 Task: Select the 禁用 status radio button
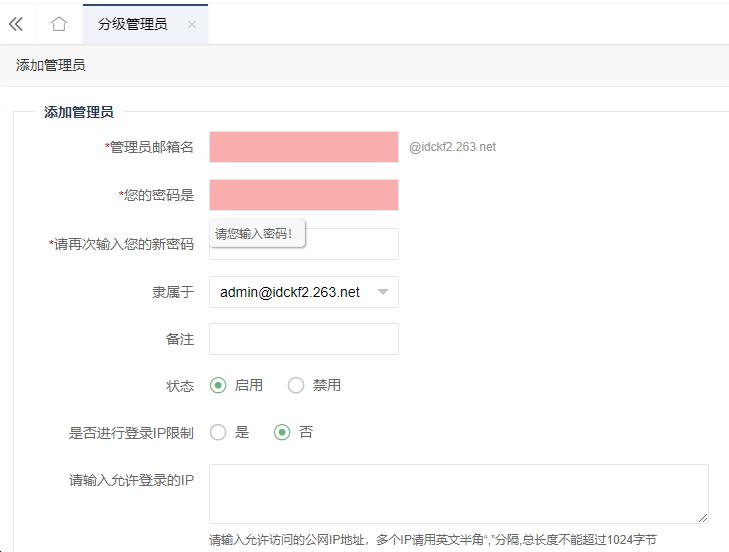click(x=296, y=385)
